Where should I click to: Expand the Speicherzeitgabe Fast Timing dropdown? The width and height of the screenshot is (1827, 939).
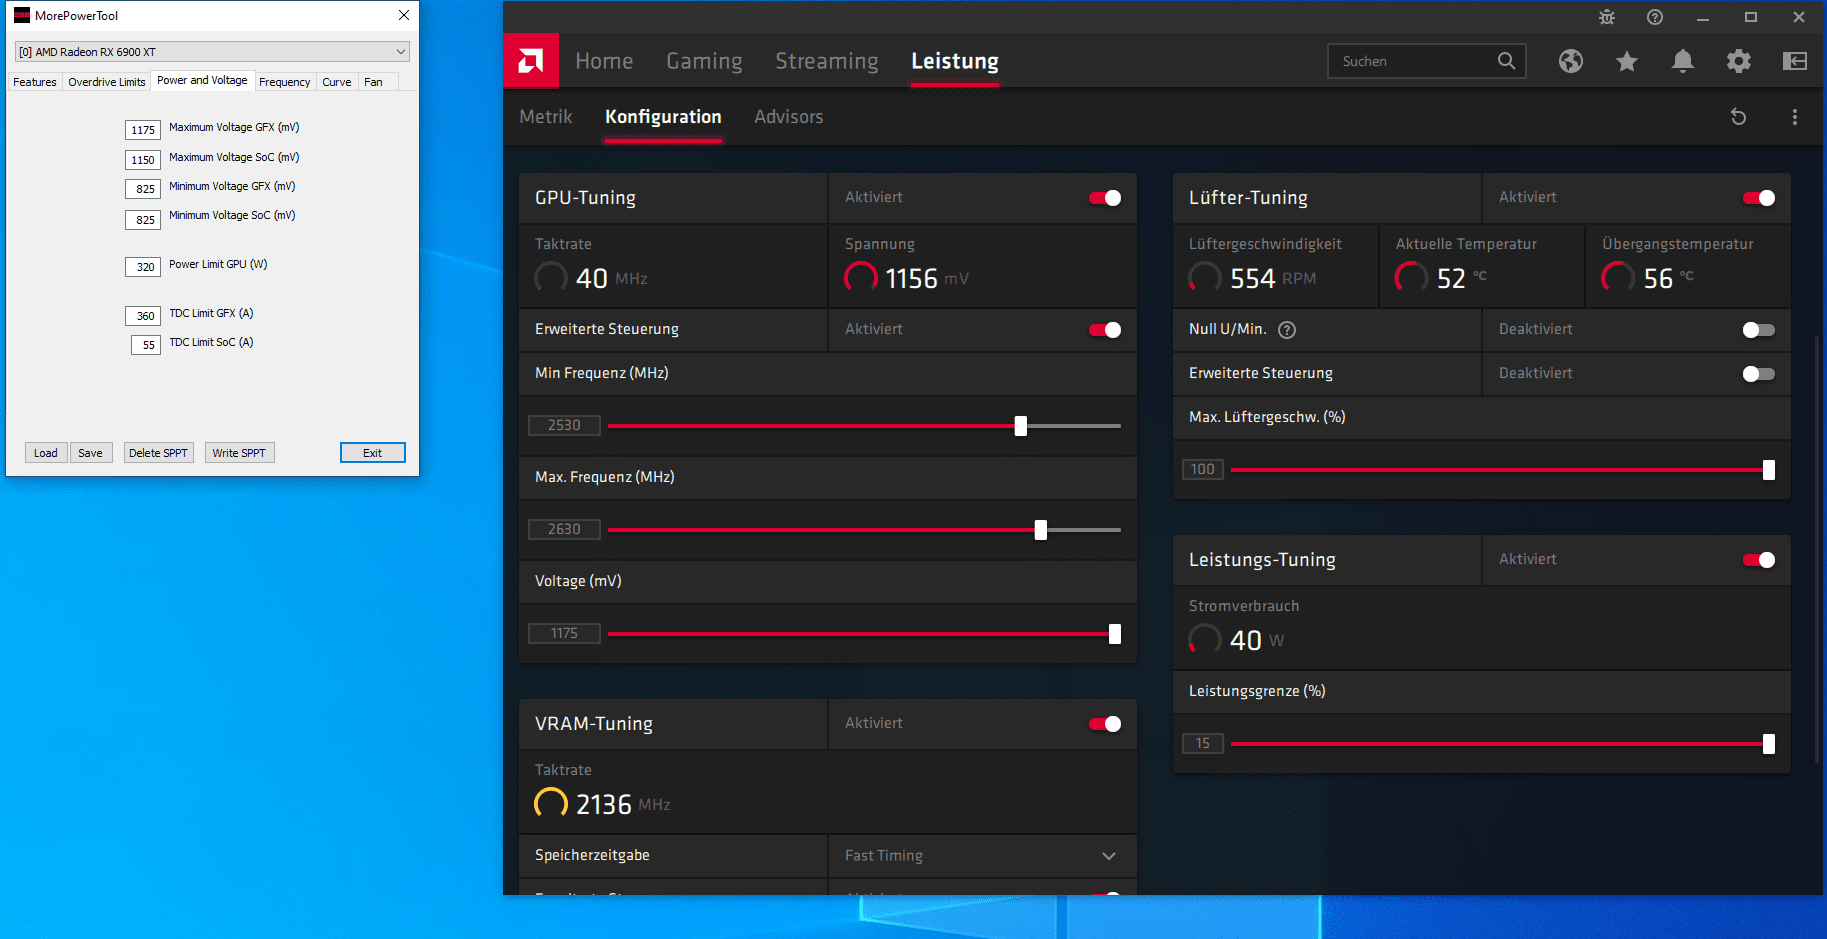pyautogui.click(x=982, y=856)
